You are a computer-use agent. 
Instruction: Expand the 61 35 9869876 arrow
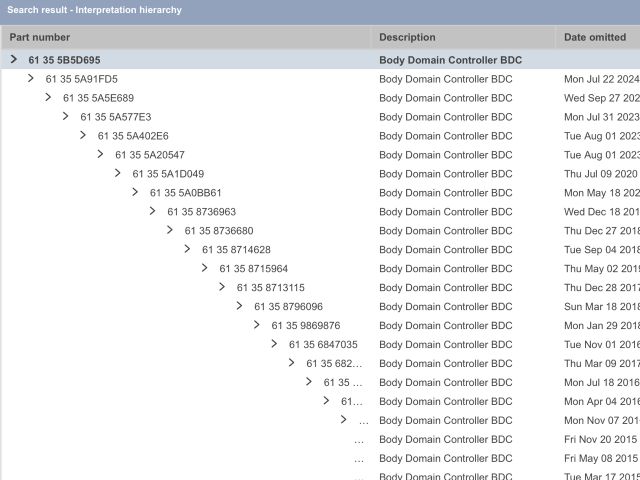(257, 326)
